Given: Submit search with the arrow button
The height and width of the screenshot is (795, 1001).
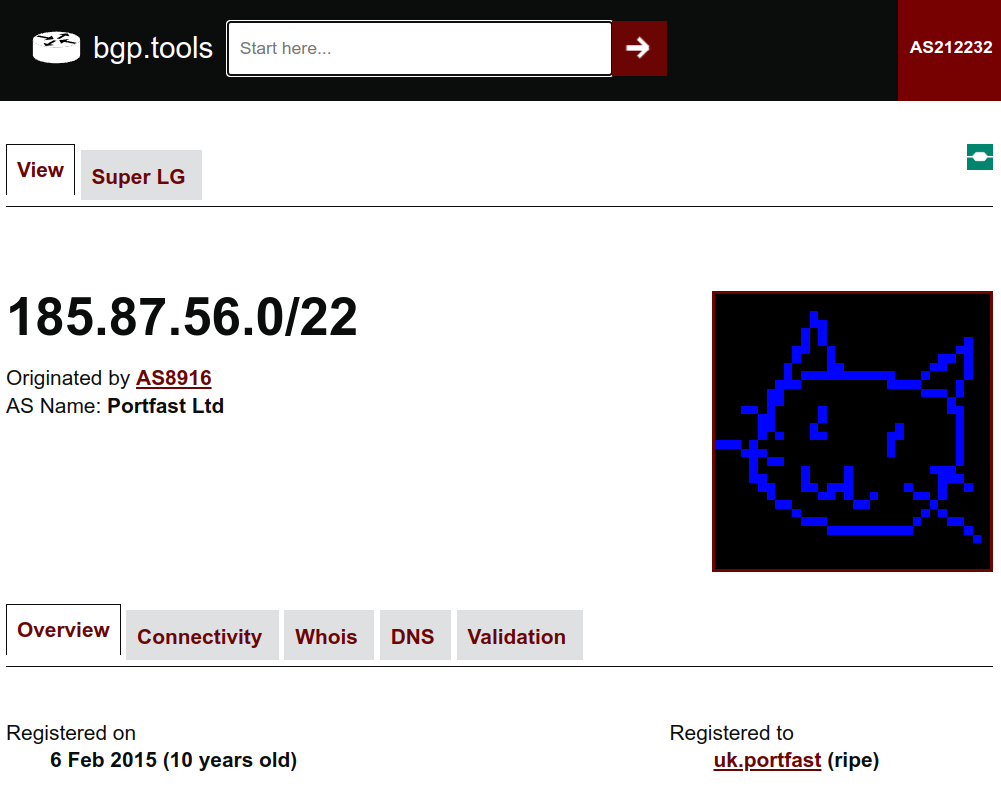Looking at the screenshot, I should (x=639, y=49).
